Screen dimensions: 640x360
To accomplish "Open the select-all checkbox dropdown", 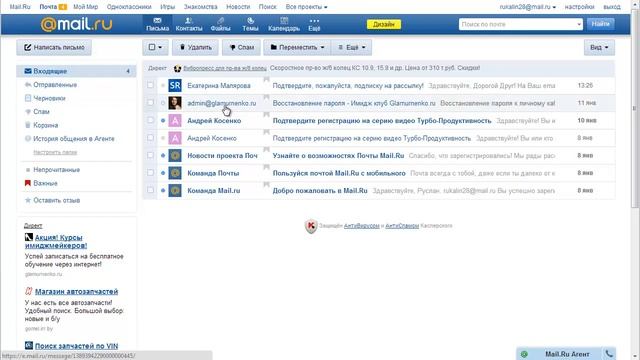I will (155, 47).
